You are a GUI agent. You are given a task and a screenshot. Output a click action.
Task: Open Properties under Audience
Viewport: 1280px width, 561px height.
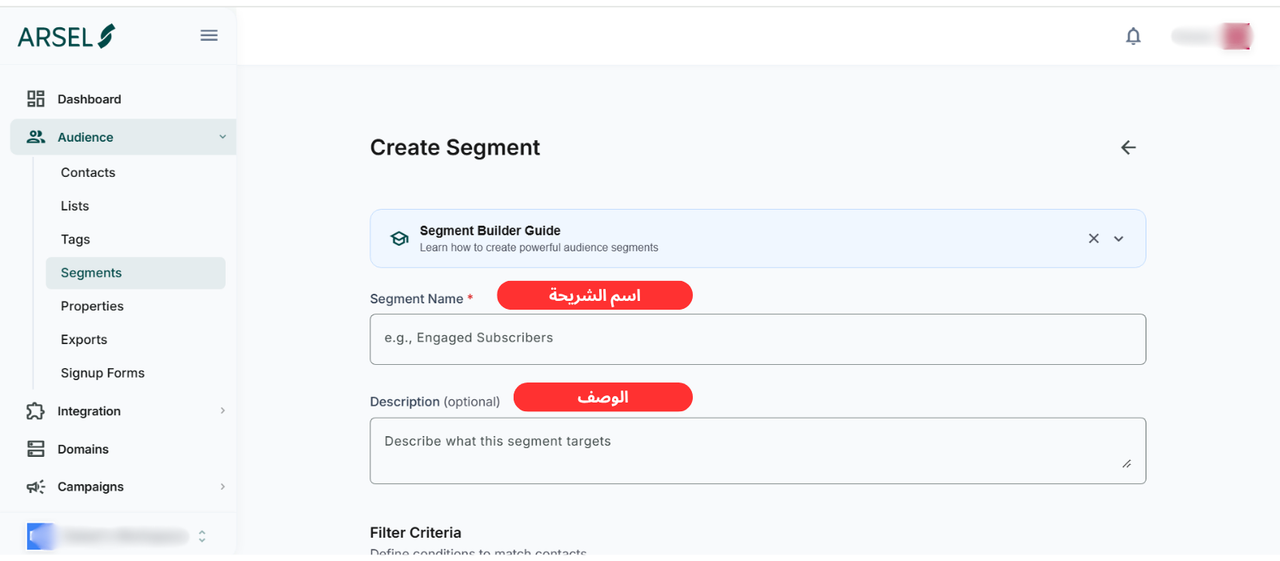pos(92,306)
